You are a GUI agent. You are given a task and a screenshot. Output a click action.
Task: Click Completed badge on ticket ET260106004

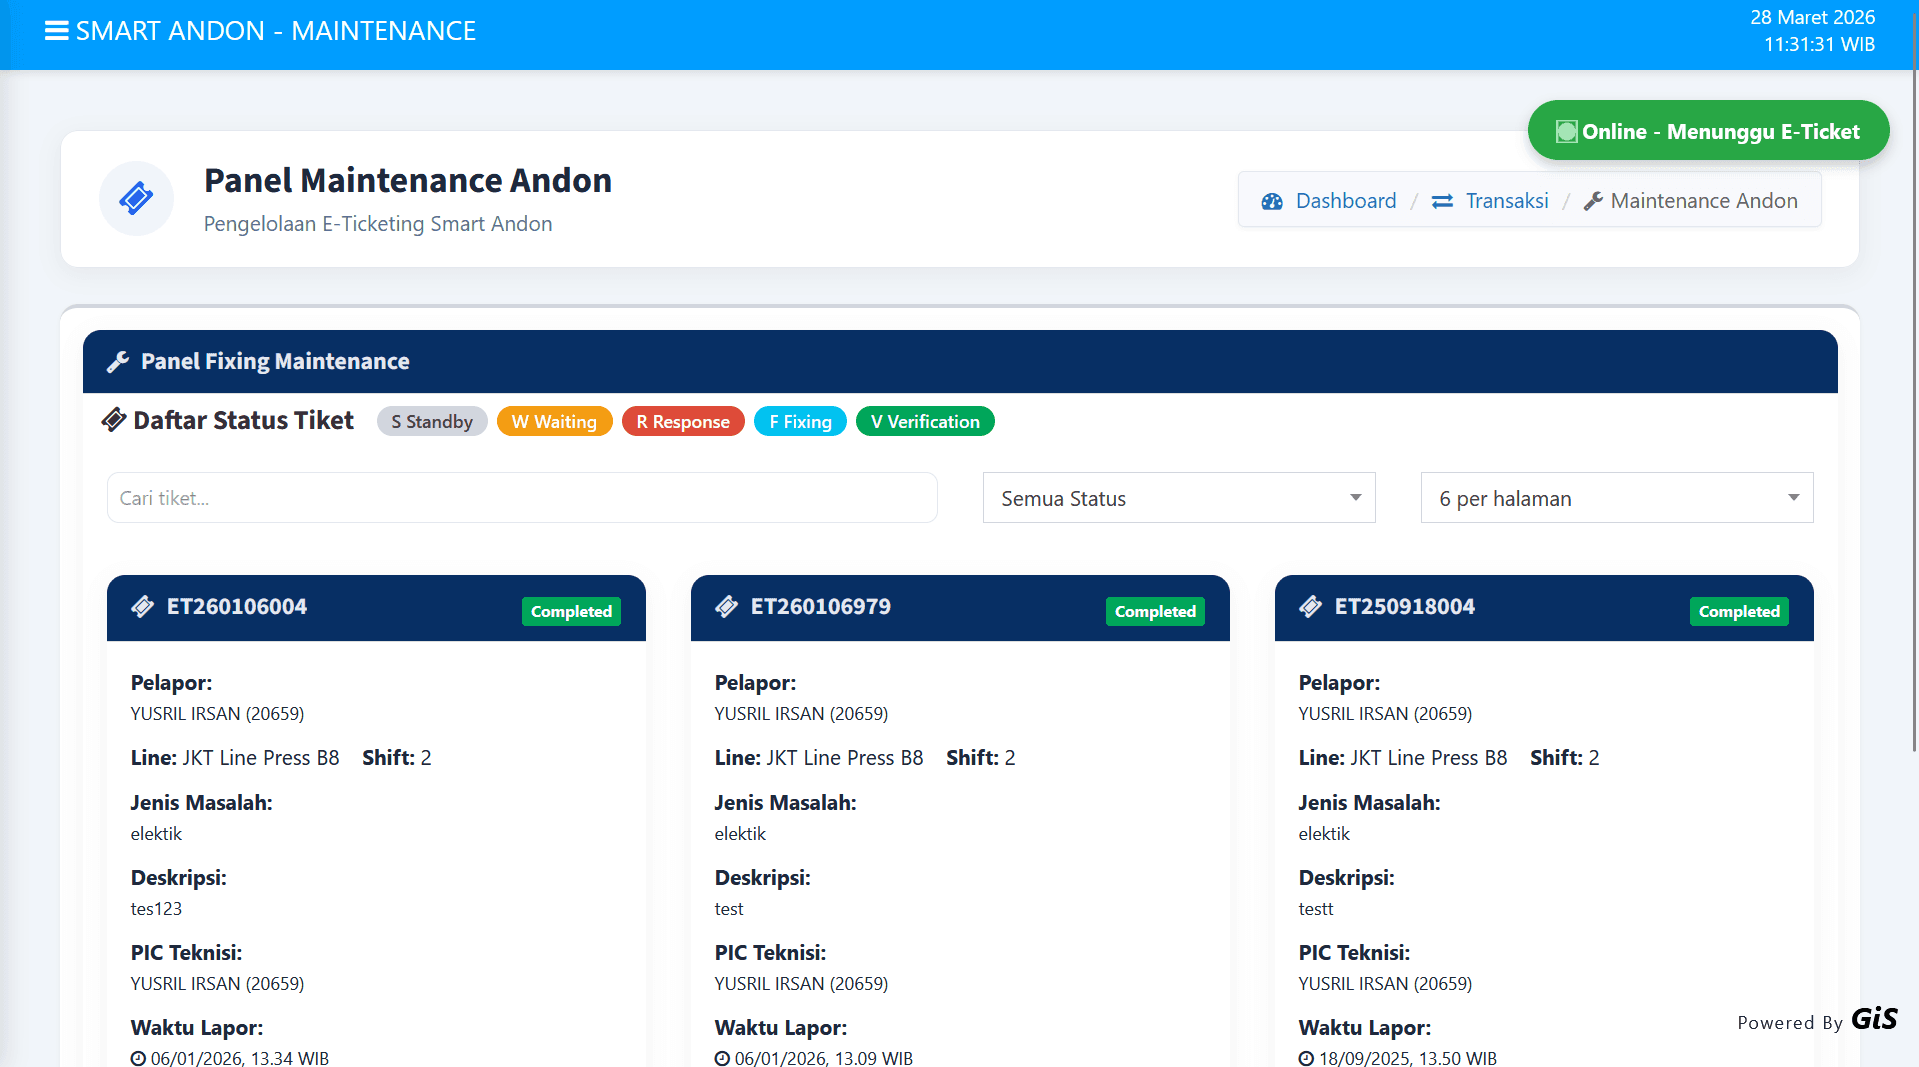[571, 611]
